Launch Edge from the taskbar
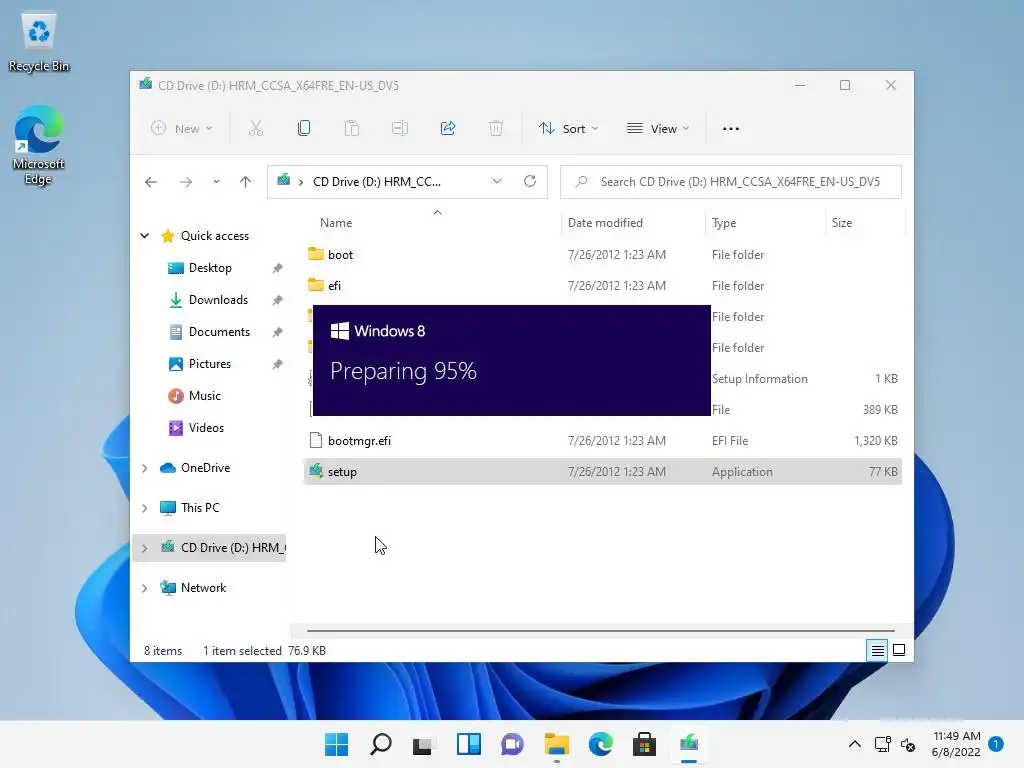The width and height of the screenshot is (1024, 768). point(601,744)
